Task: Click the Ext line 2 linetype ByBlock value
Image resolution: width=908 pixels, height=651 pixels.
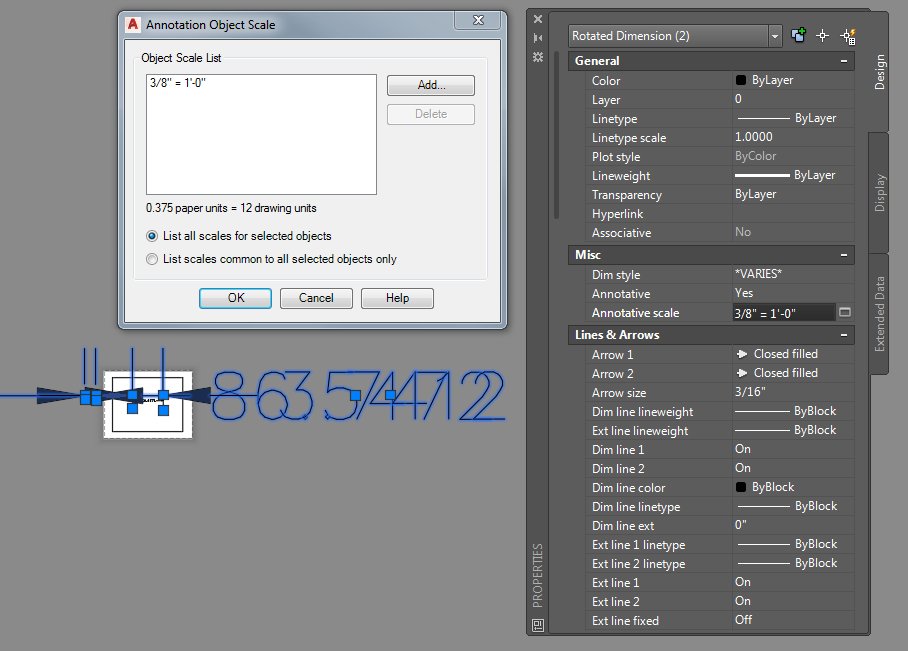Action: click(793, 564)
